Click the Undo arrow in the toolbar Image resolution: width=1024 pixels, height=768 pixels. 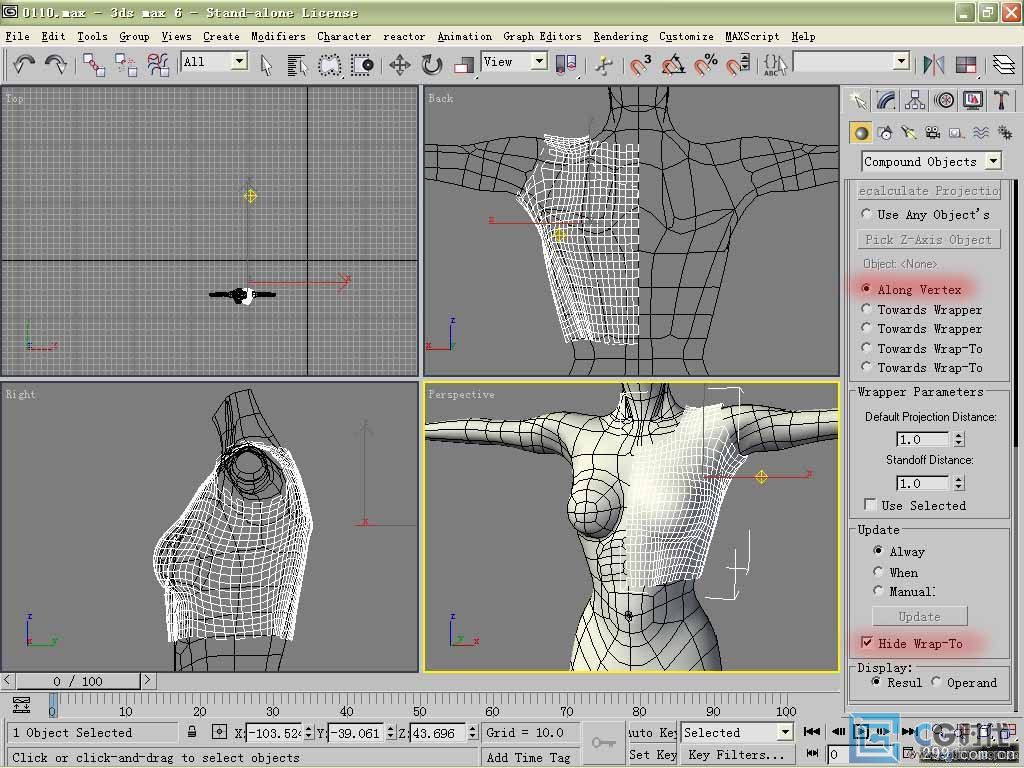[24, 64]
